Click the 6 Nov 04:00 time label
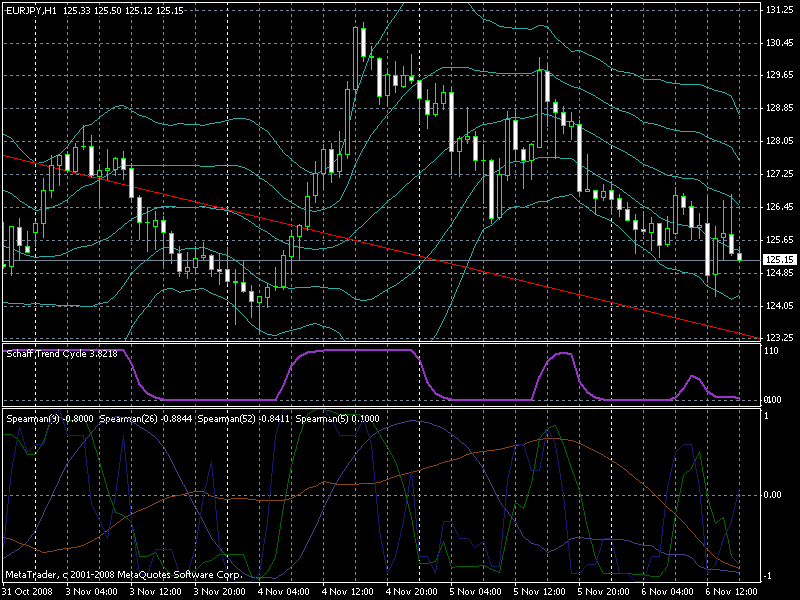Viewport: 800px width, 600px height. click(668, 592)
